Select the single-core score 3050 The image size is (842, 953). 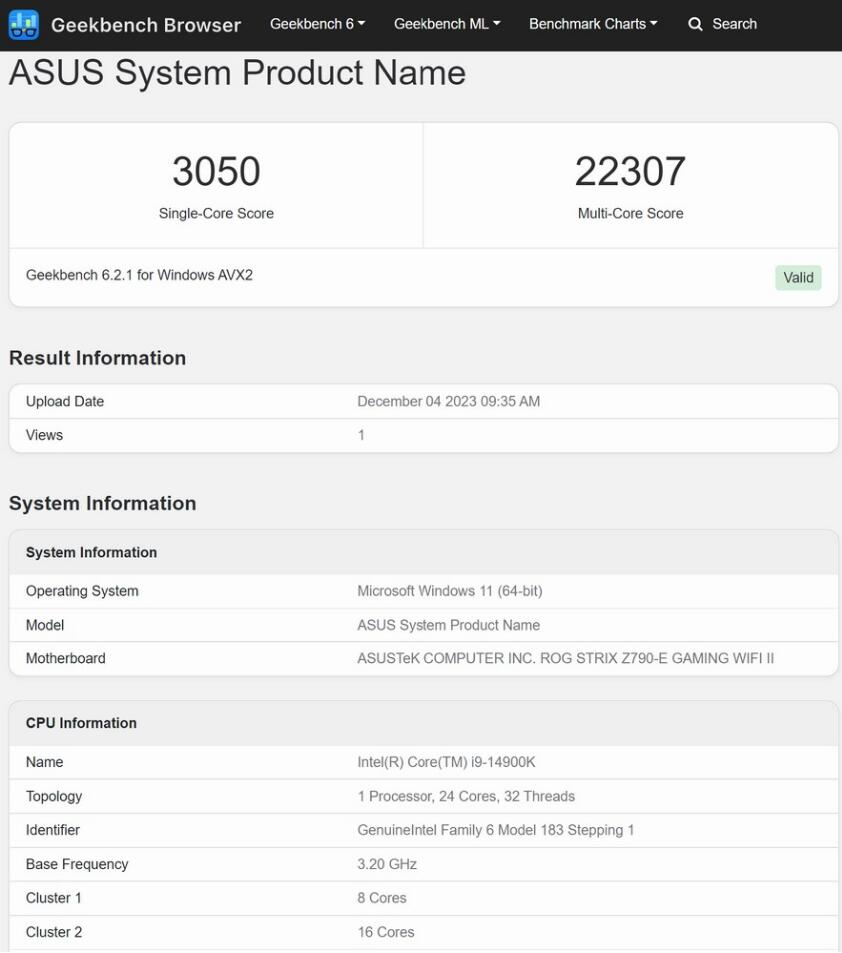point(216,171)
